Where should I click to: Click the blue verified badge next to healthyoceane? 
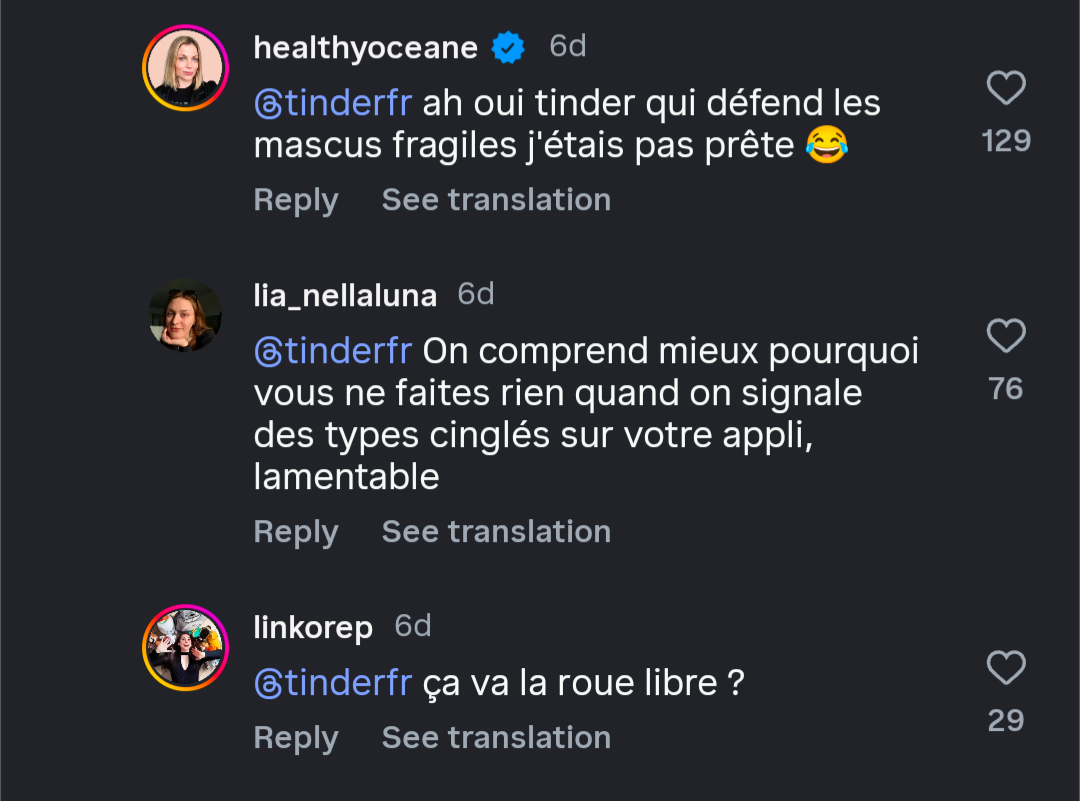509,47
